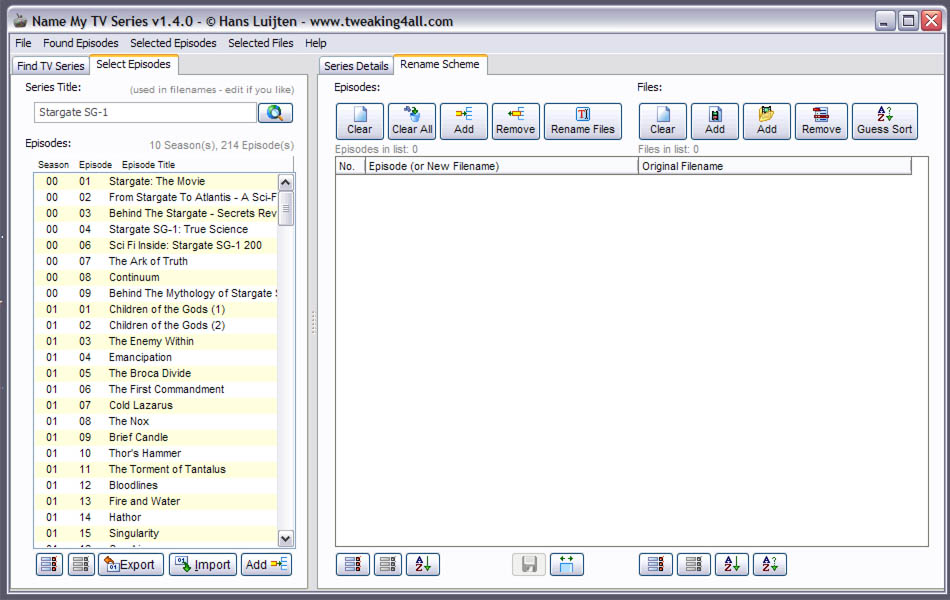Sort files A-Z icon below Files list
This screenshot has height=600, width=950.
(x=732, y=564)
